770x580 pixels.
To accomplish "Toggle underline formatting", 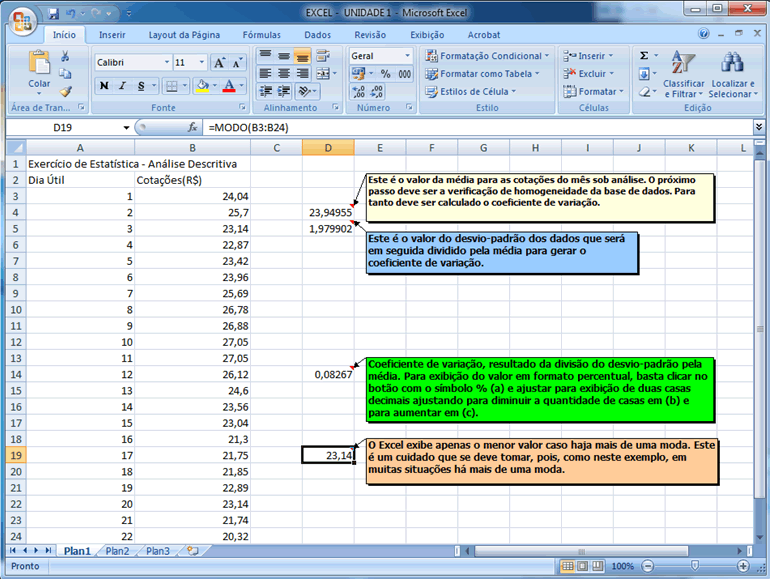I will coord(141,86).
